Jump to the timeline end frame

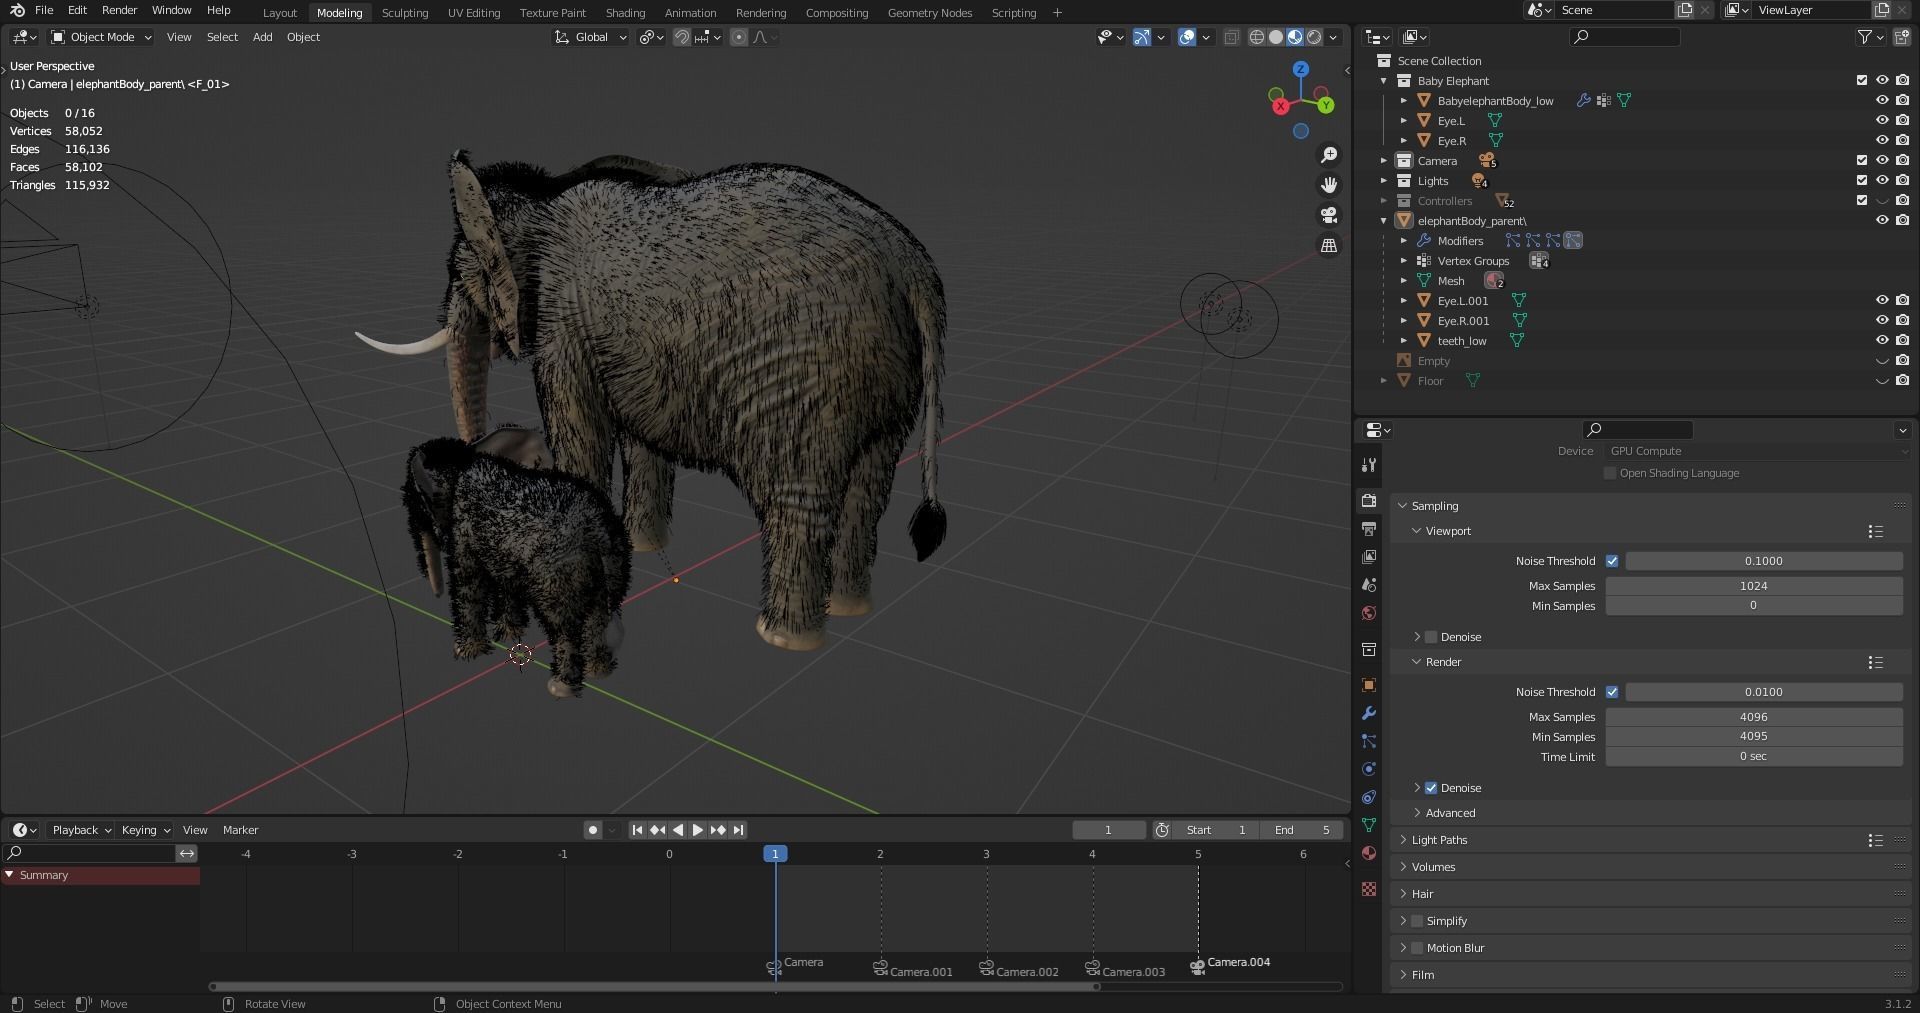point(738,830)
